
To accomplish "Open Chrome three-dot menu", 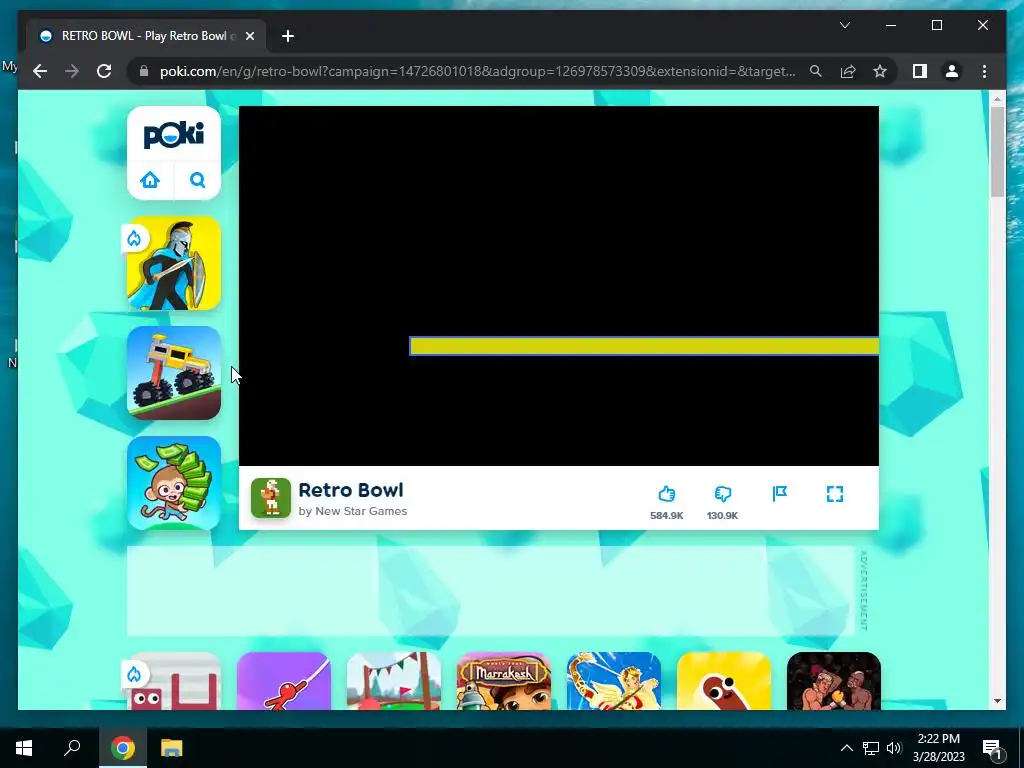I will [984, 71].
